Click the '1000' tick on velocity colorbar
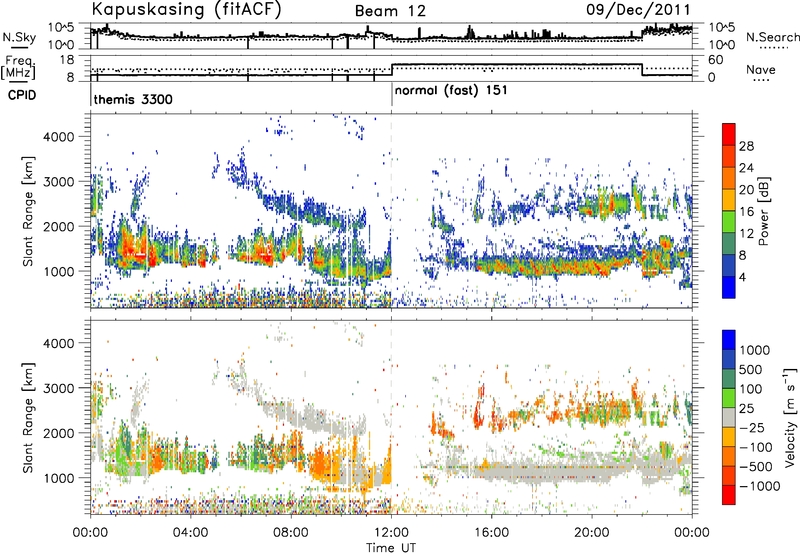The image size is (800, 554). coord(755,350)
